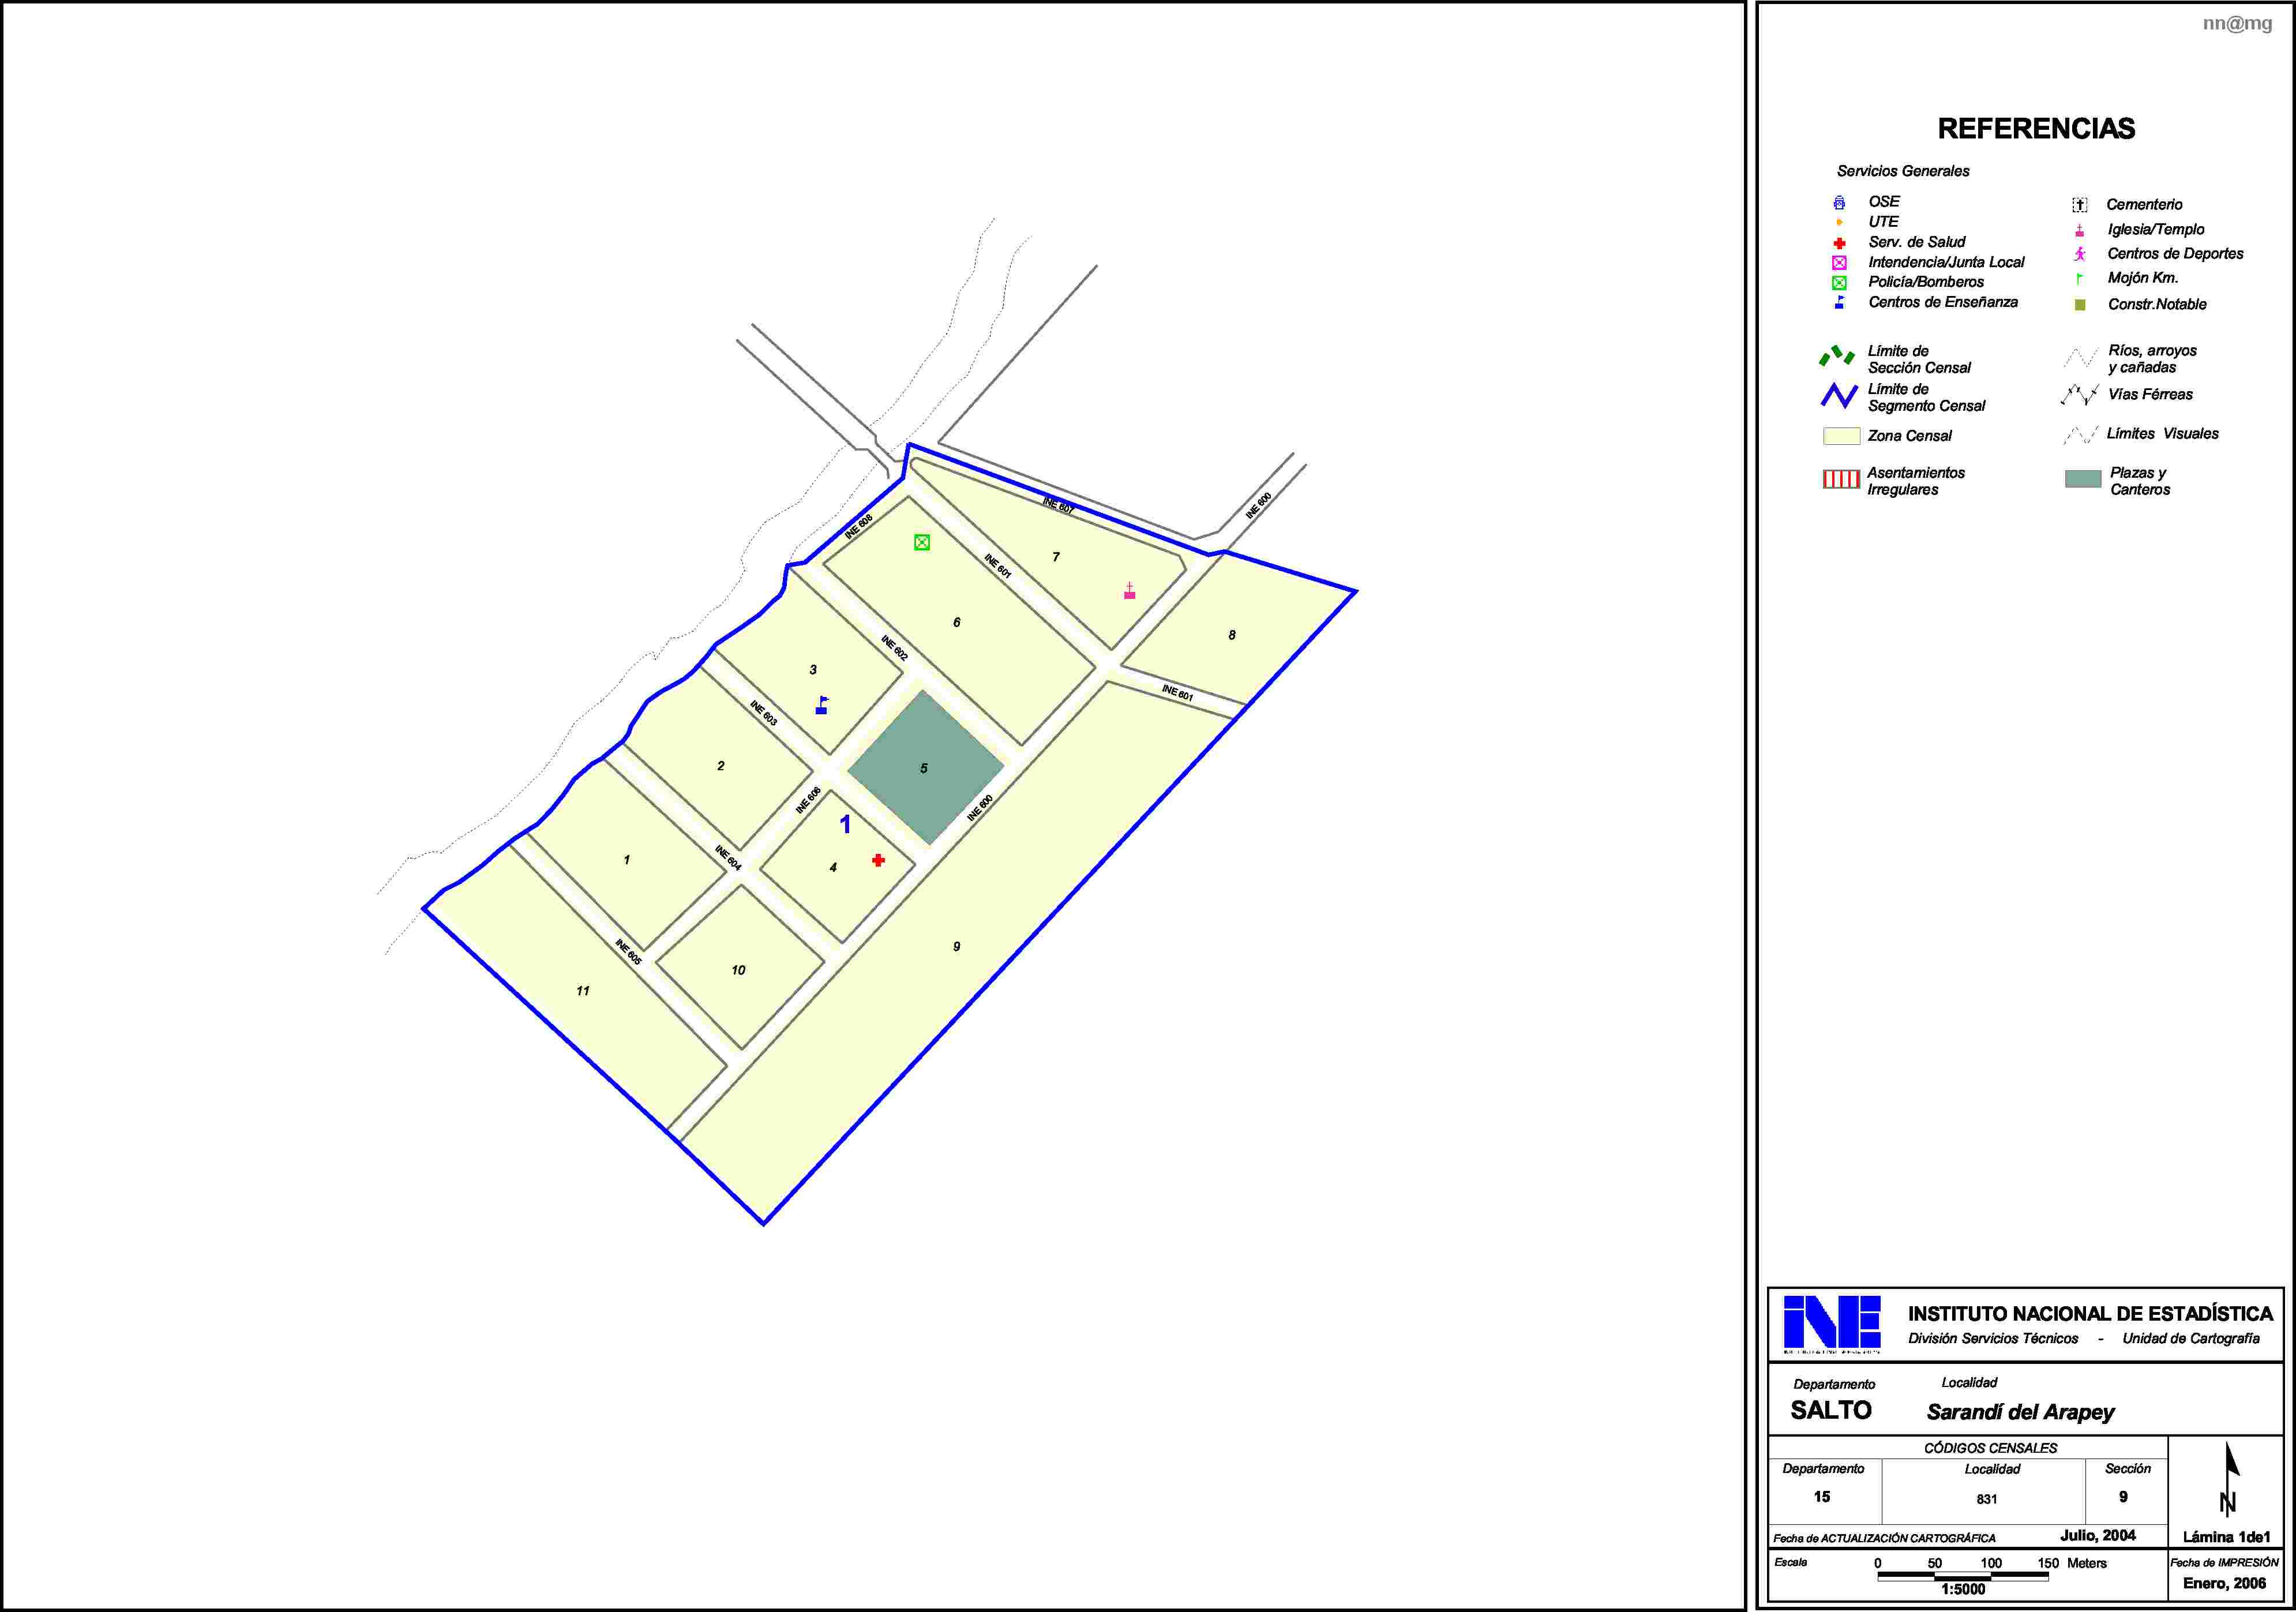Image resolution: width=2296 pixels, height=1612 pixels.
Task: Click the blue school flag in block 3
Action: [822, 705]
